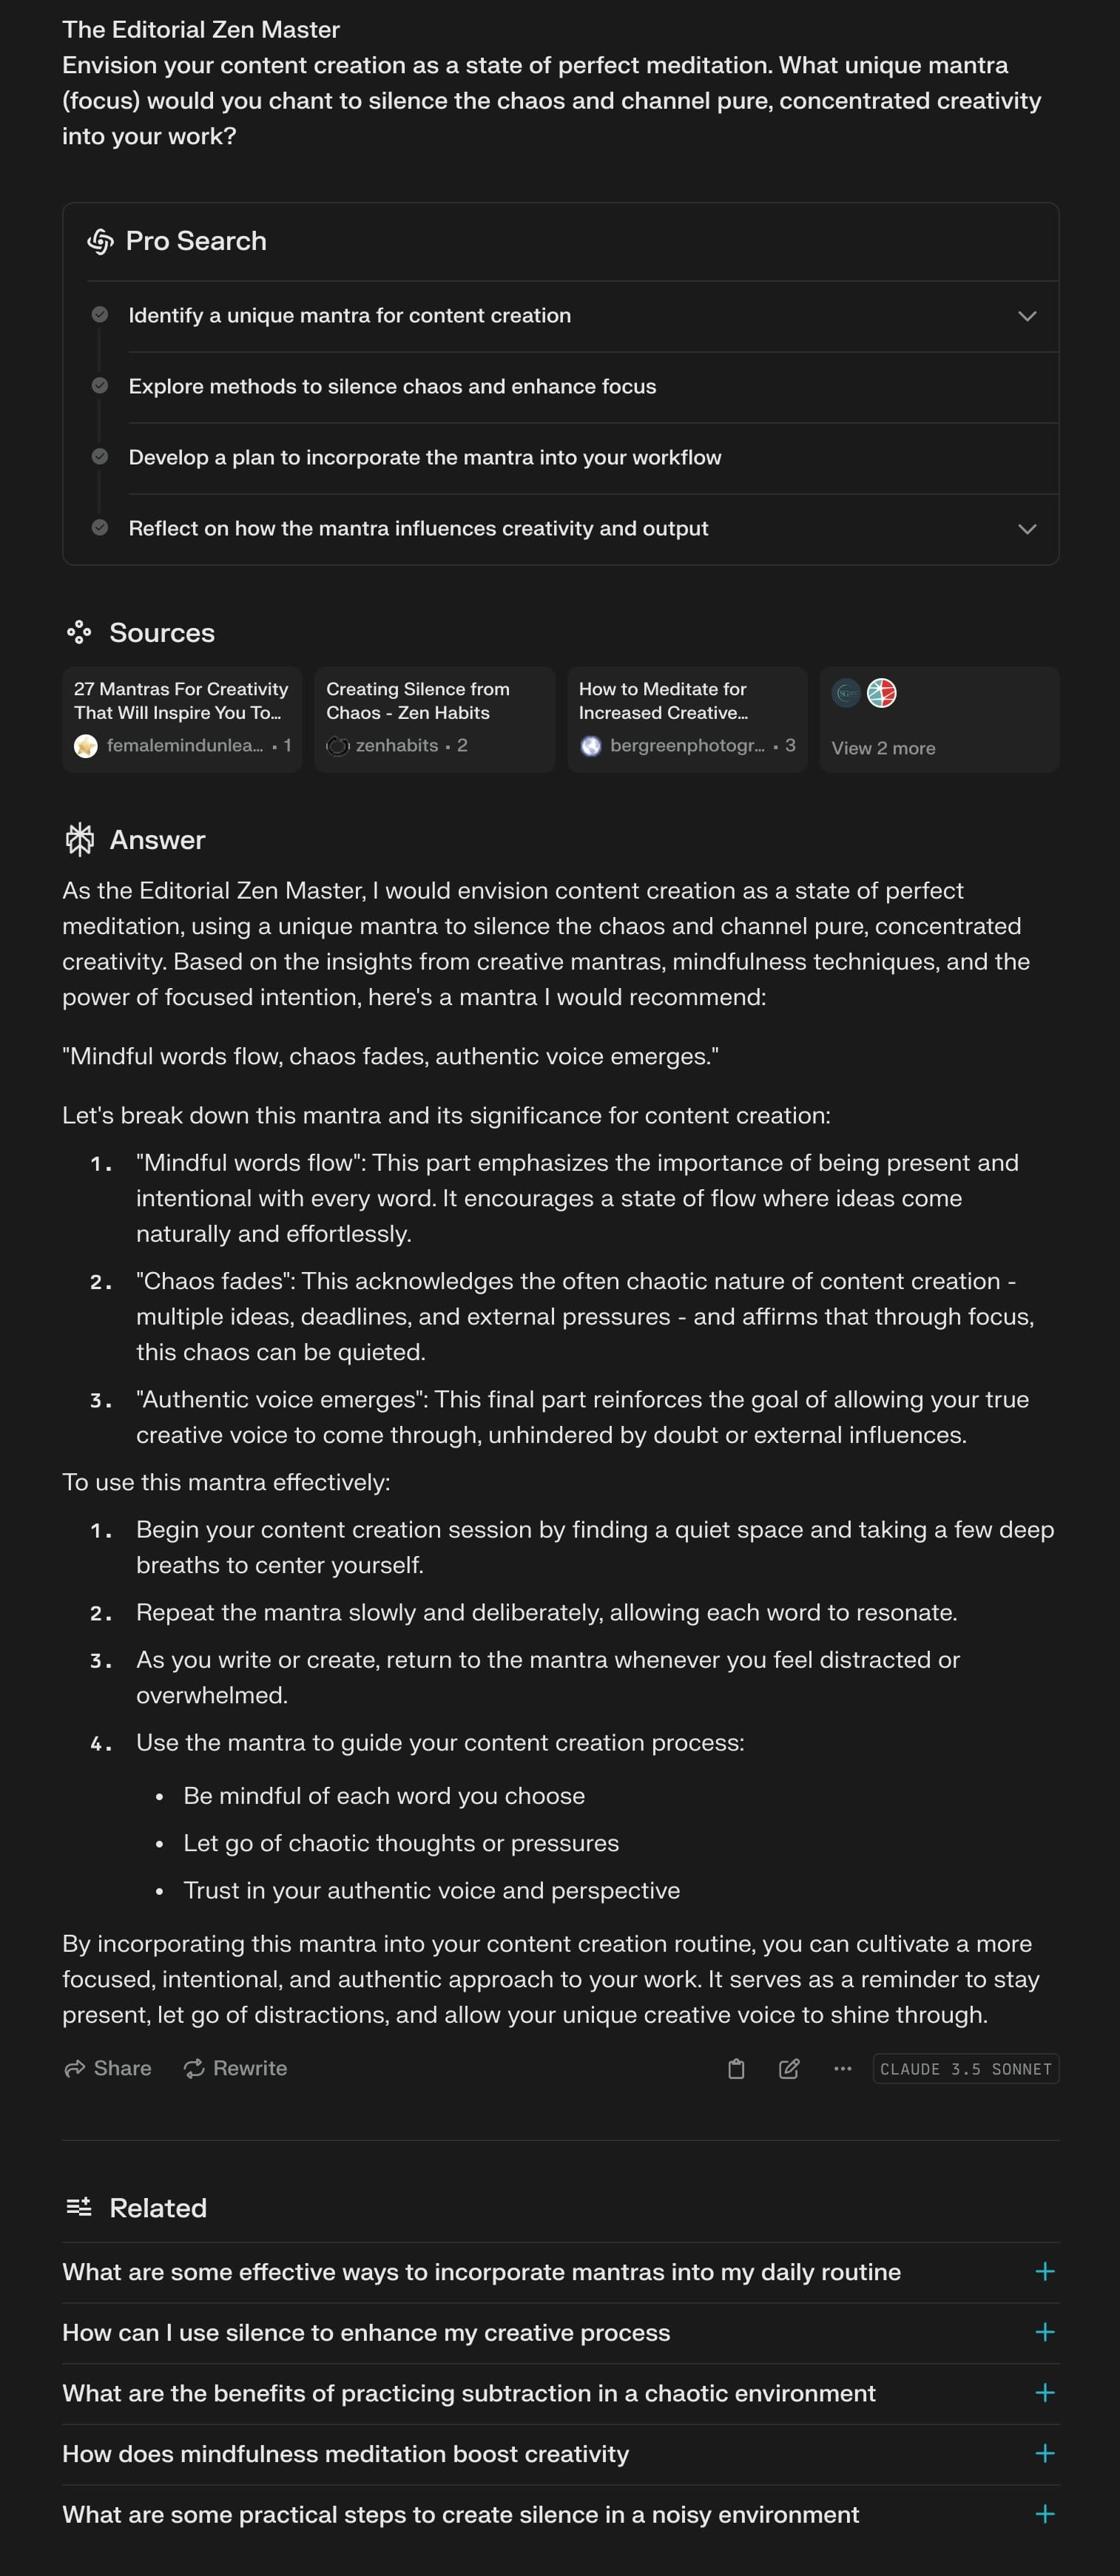The image size is (1120, 2576).
Task: Open the three-dot more options menu
Action: click(842, 2068)
